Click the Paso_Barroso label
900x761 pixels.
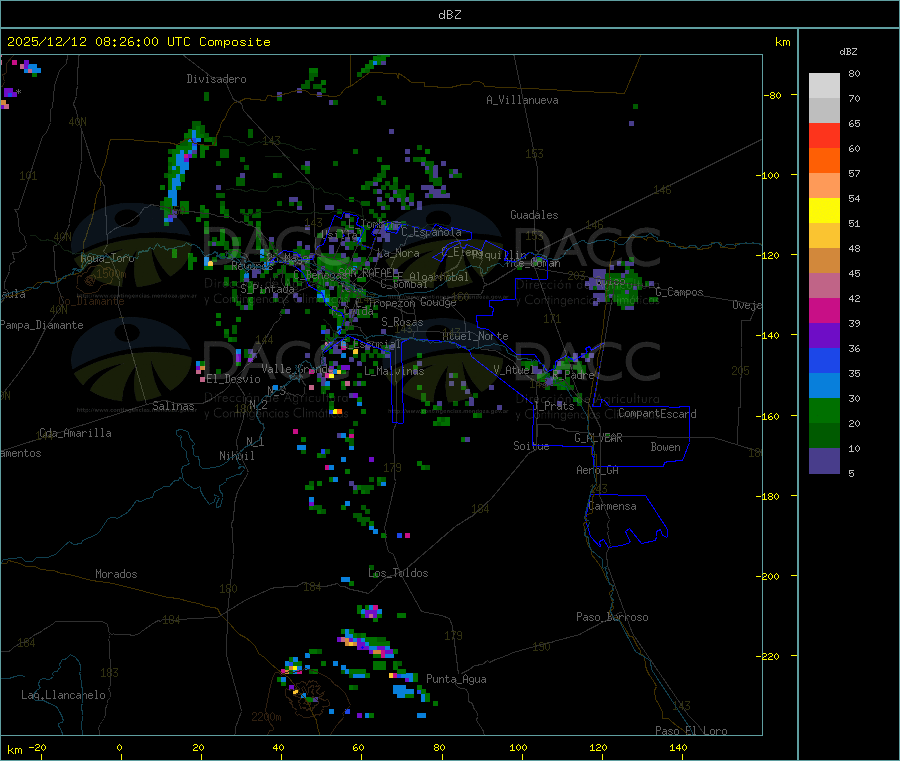[612, 617]
